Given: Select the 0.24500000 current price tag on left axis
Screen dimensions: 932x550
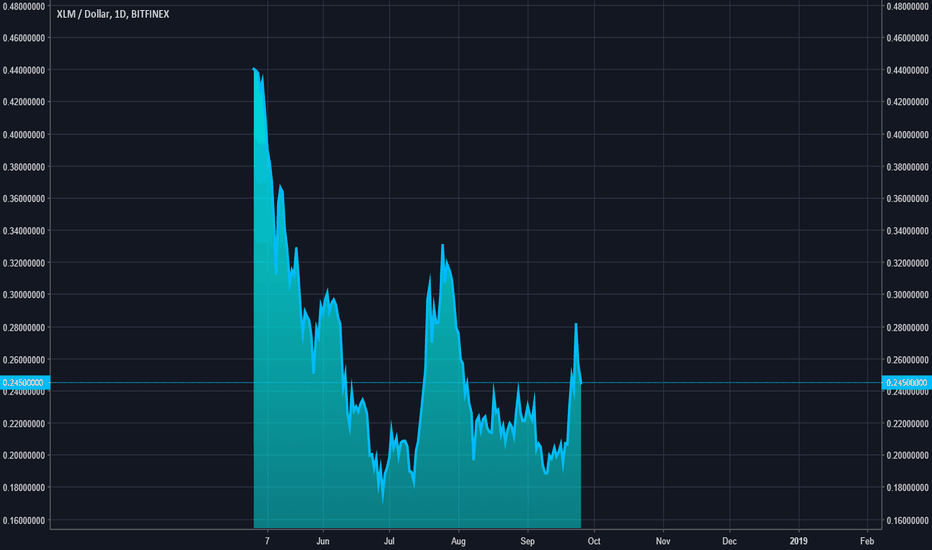Looking at the screenshot, I should click(x=24, y=382).
